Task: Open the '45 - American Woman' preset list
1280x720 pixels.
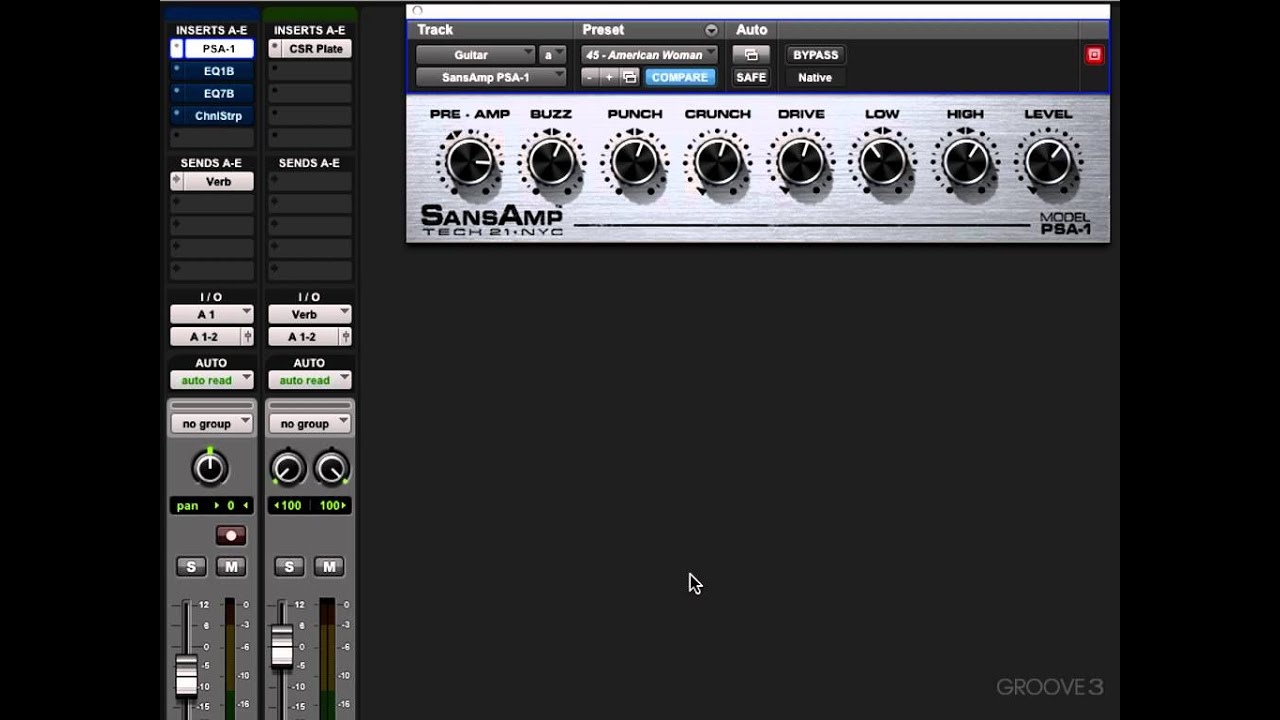Action: [650, 55]
